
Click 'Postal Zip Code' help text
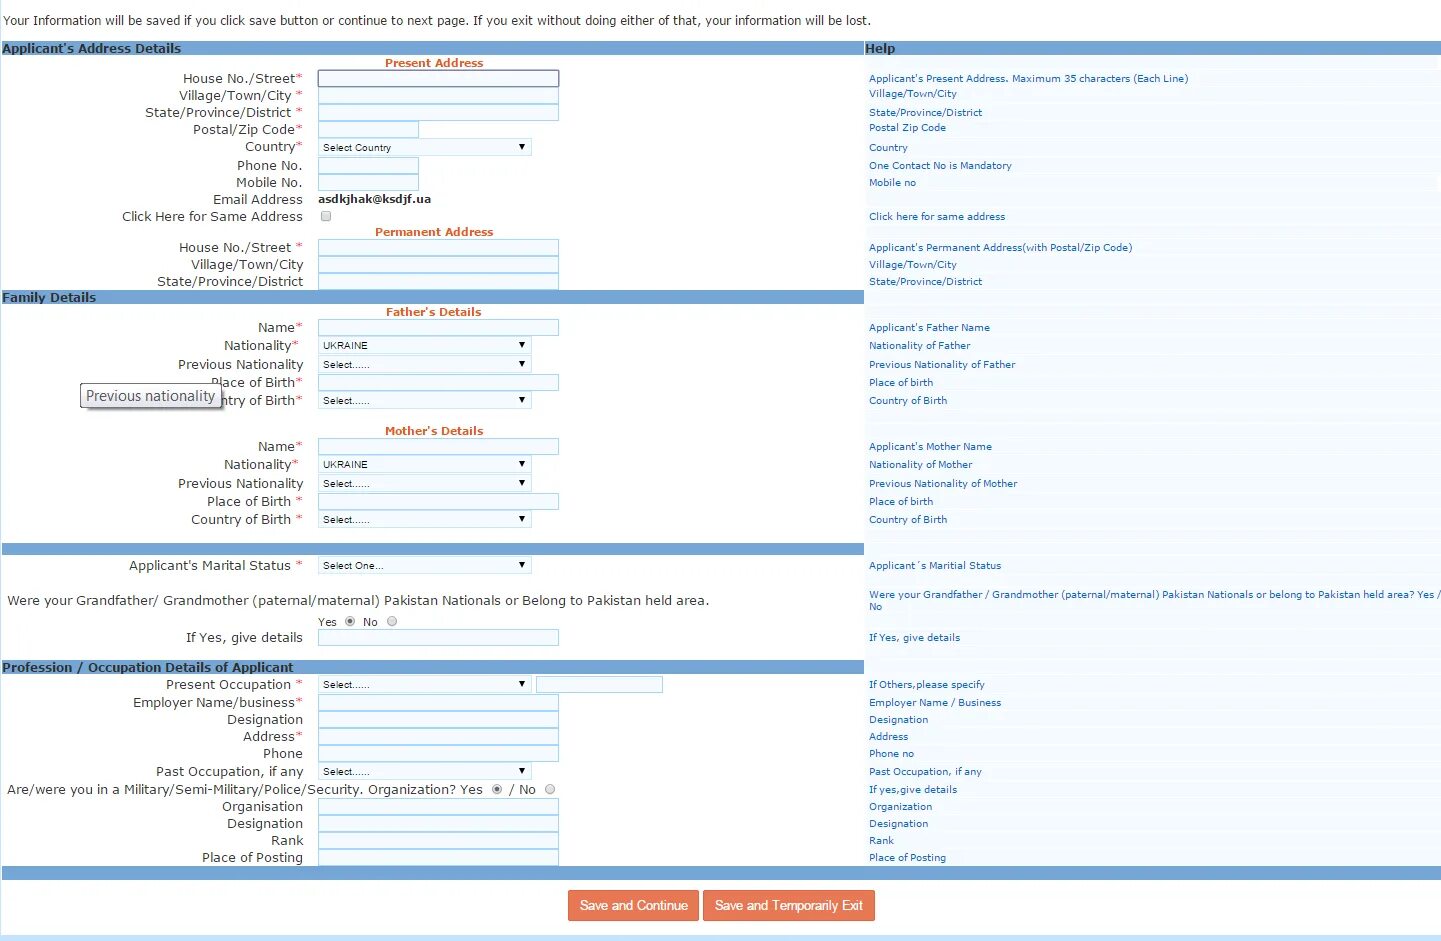point(907,128)
